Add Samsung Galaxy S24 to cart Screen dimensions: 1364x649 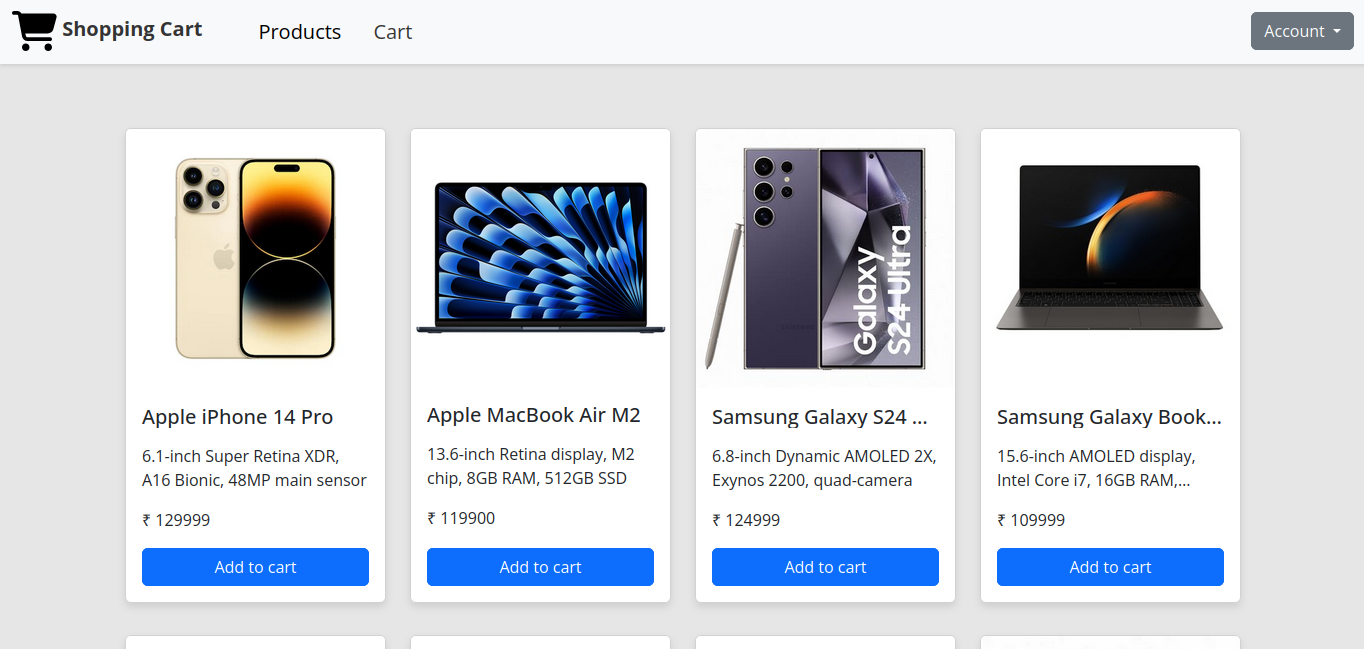coord(825,567)
